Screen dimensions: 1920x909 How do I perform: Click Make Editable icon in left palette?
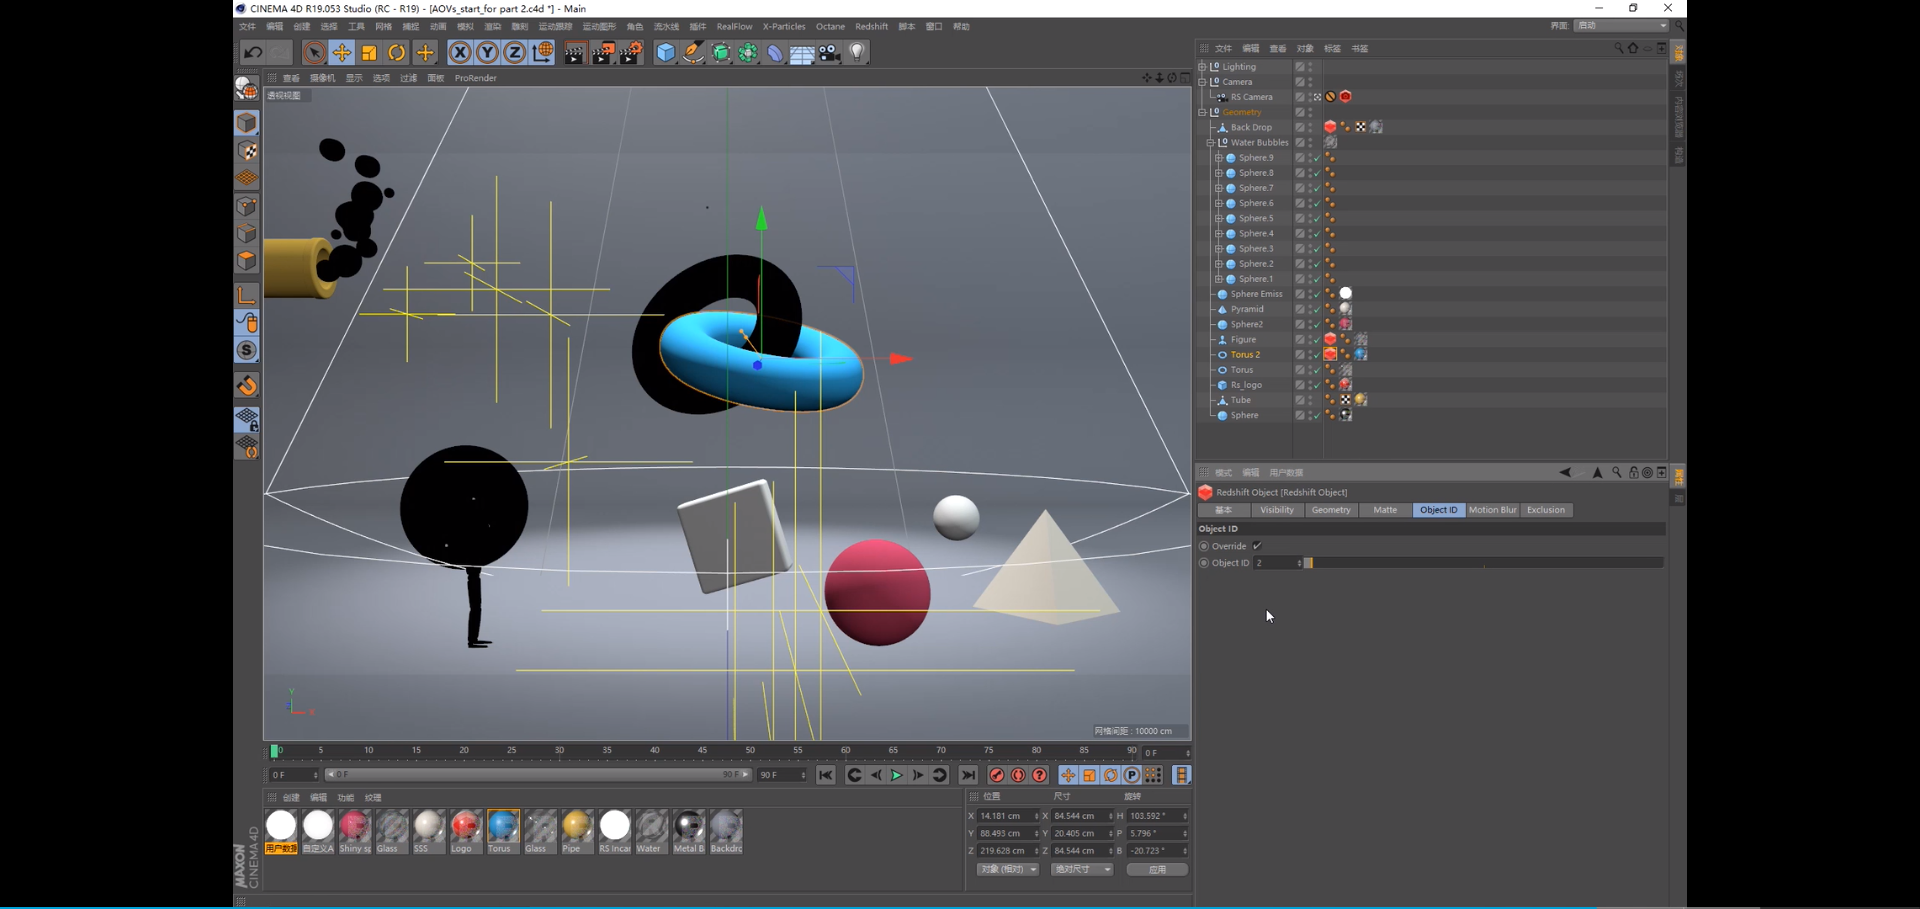247,89
